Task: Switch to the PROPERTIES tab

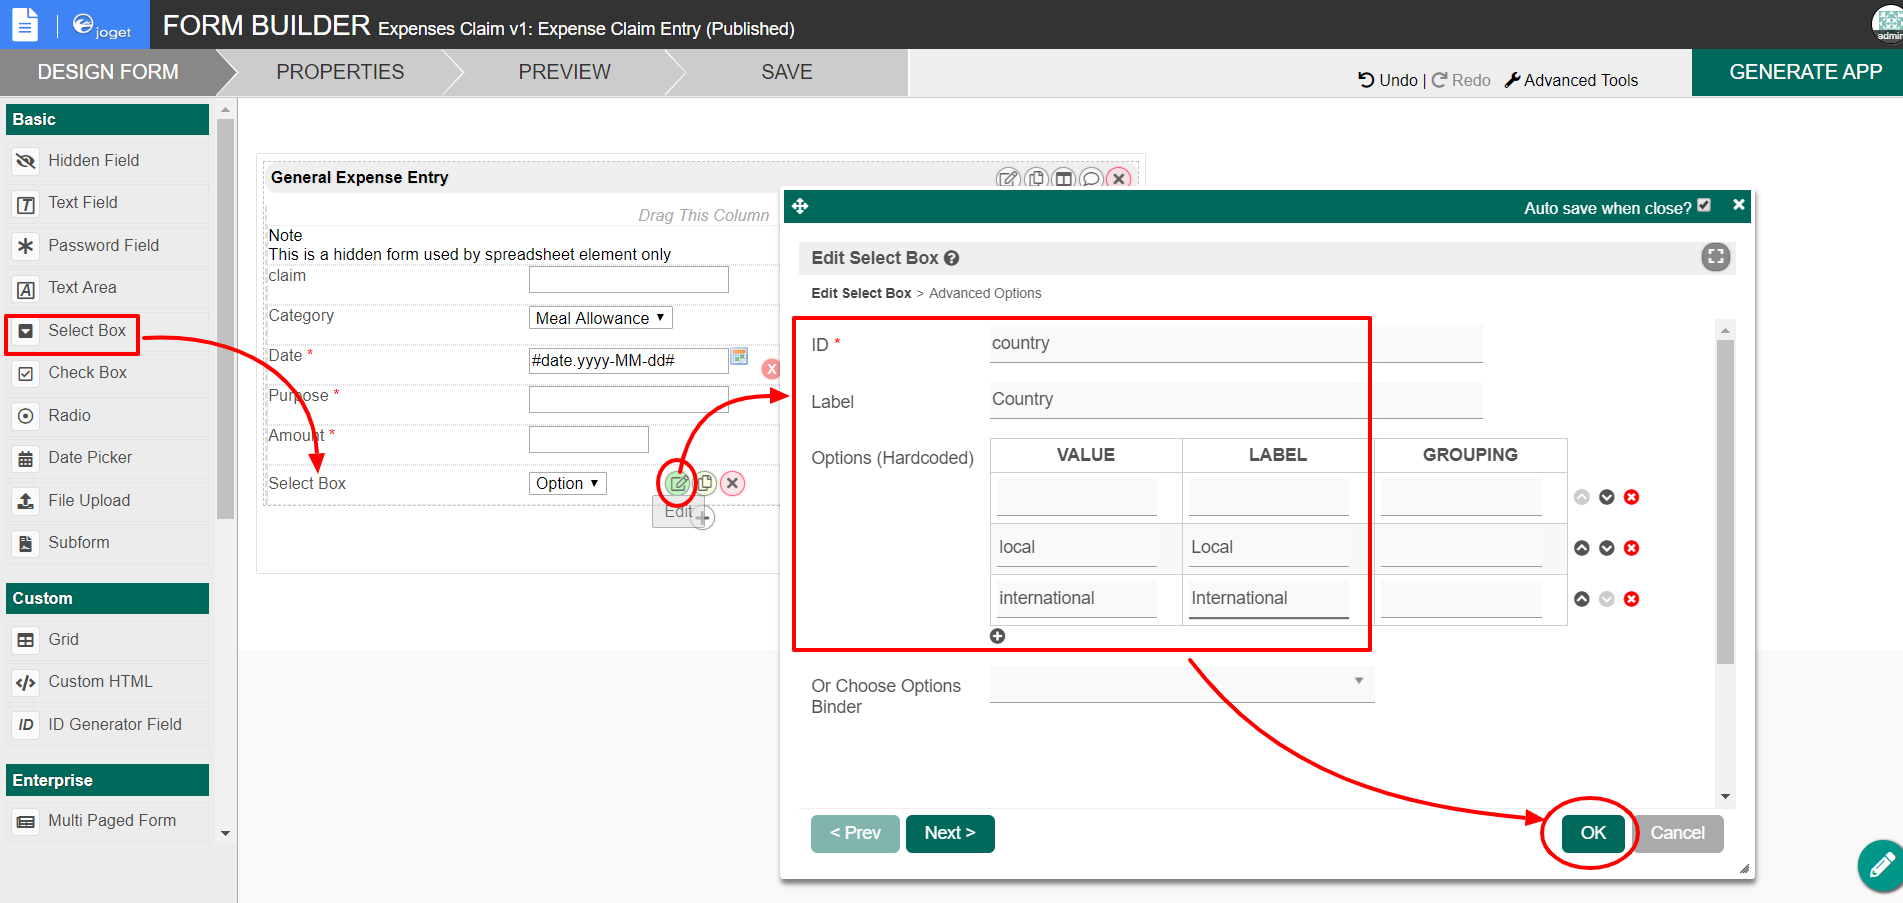Action: [x=340, y=72]
